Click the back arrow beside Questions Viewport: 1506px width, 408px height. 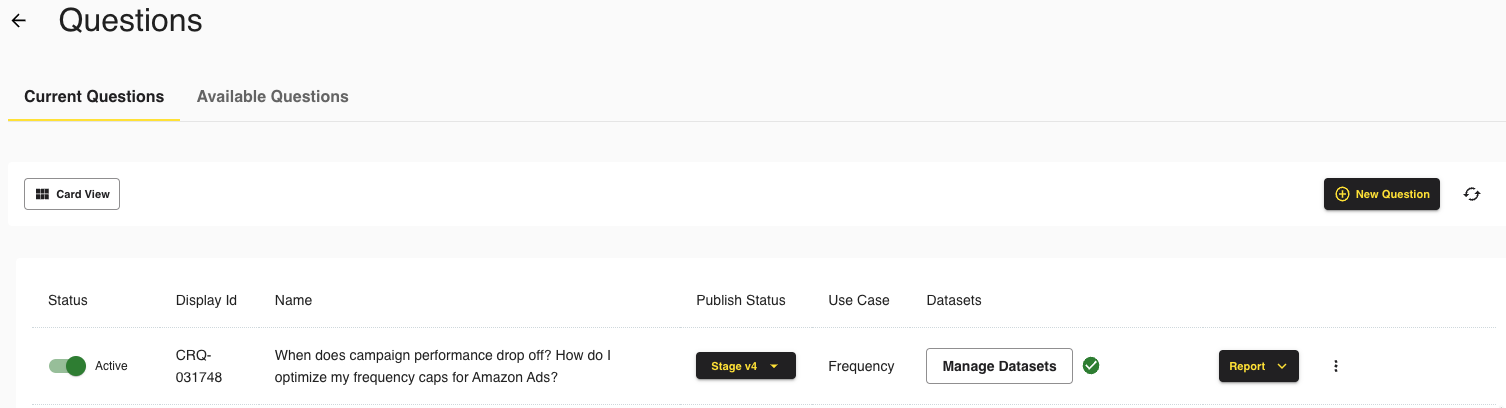[19, 21]
